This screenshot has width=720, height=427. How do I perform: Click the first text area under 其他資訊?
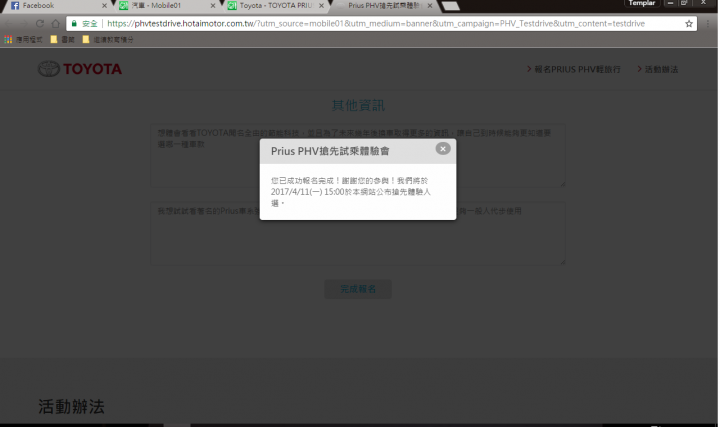(358, 155)
